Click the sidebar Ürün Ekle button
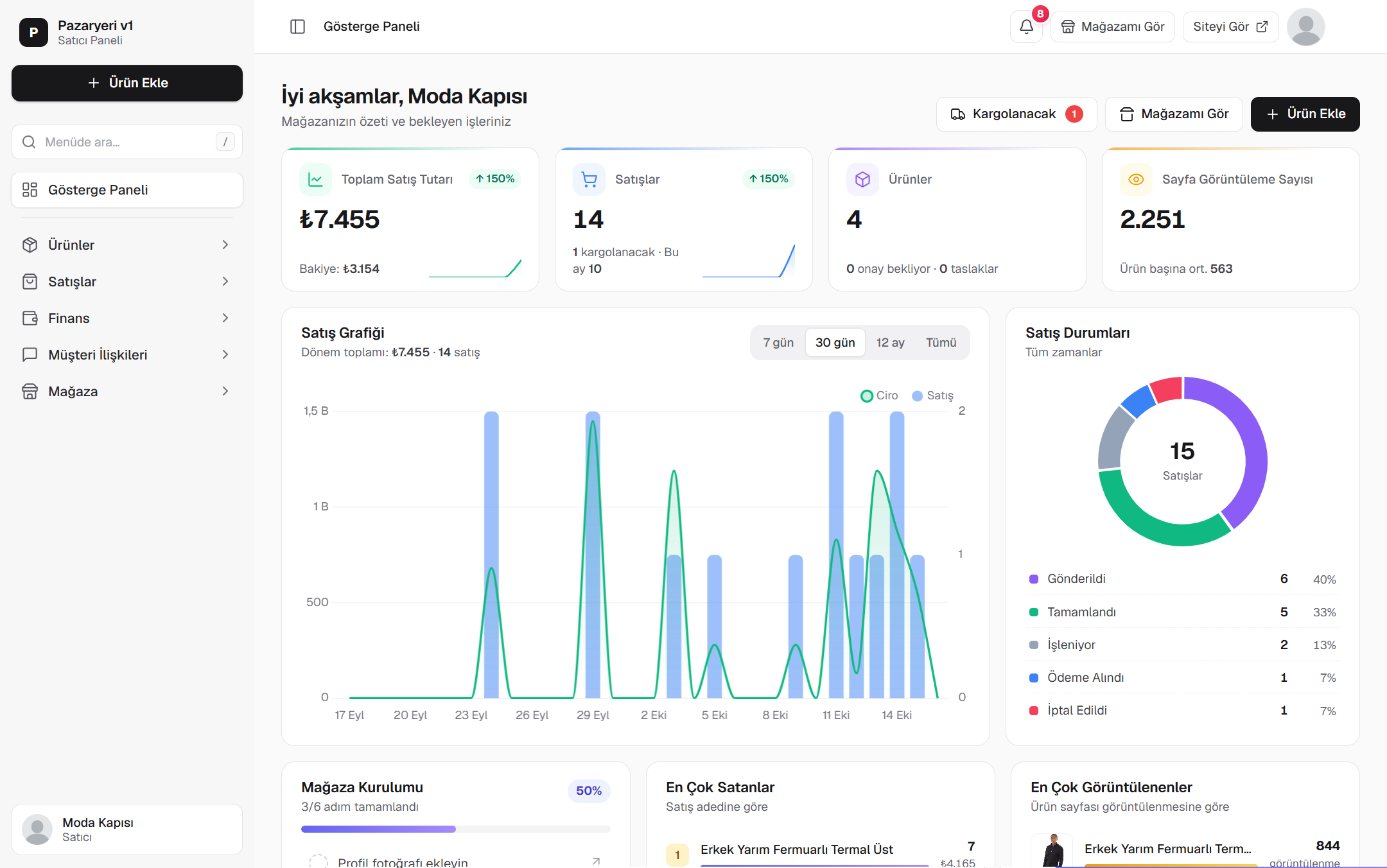Screen dimensions: 1387x868 tap(127, 83)
